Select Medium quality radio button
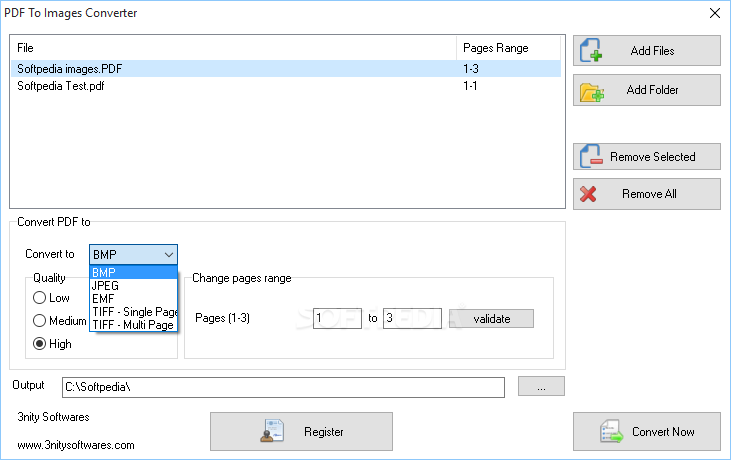Image resolution: width=731 pixels, height=460 pixels. (x=40, y=321)
